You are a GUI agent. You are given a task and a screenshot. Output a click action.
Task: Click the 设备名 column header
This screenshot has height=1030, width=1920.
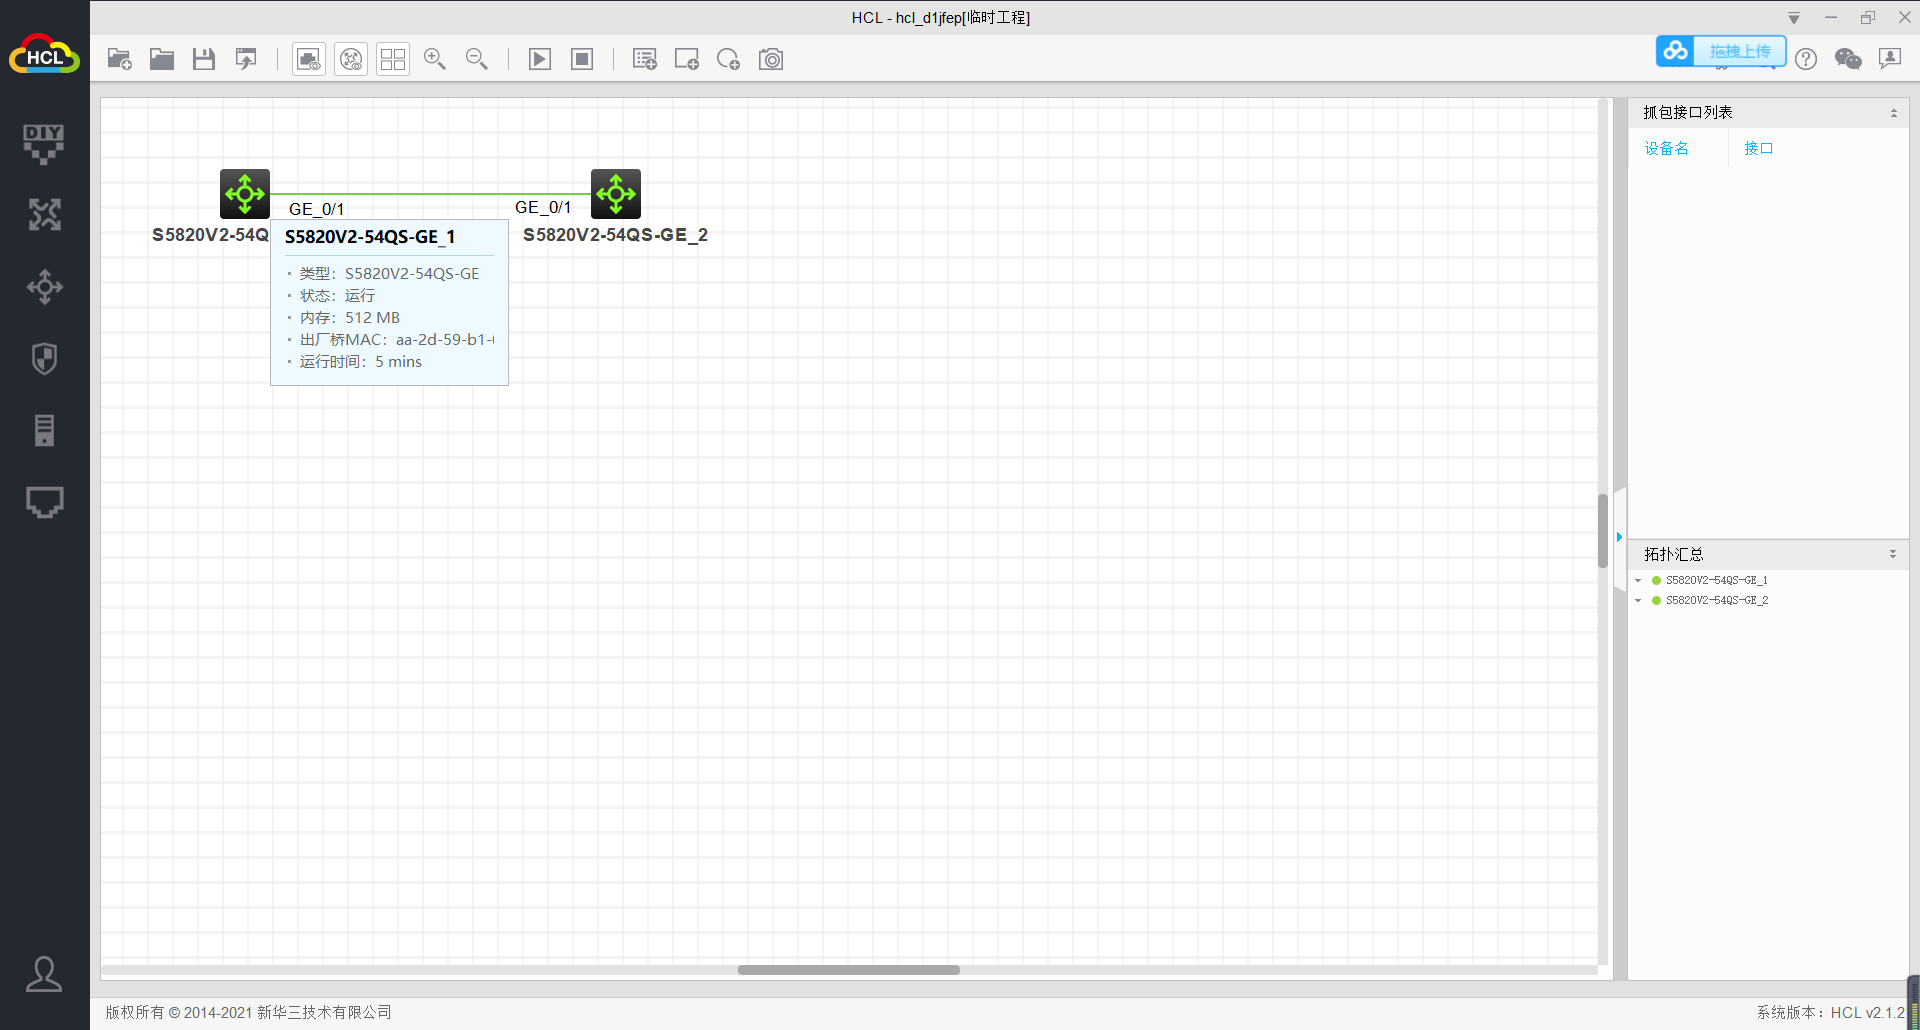coord(1666,149)
